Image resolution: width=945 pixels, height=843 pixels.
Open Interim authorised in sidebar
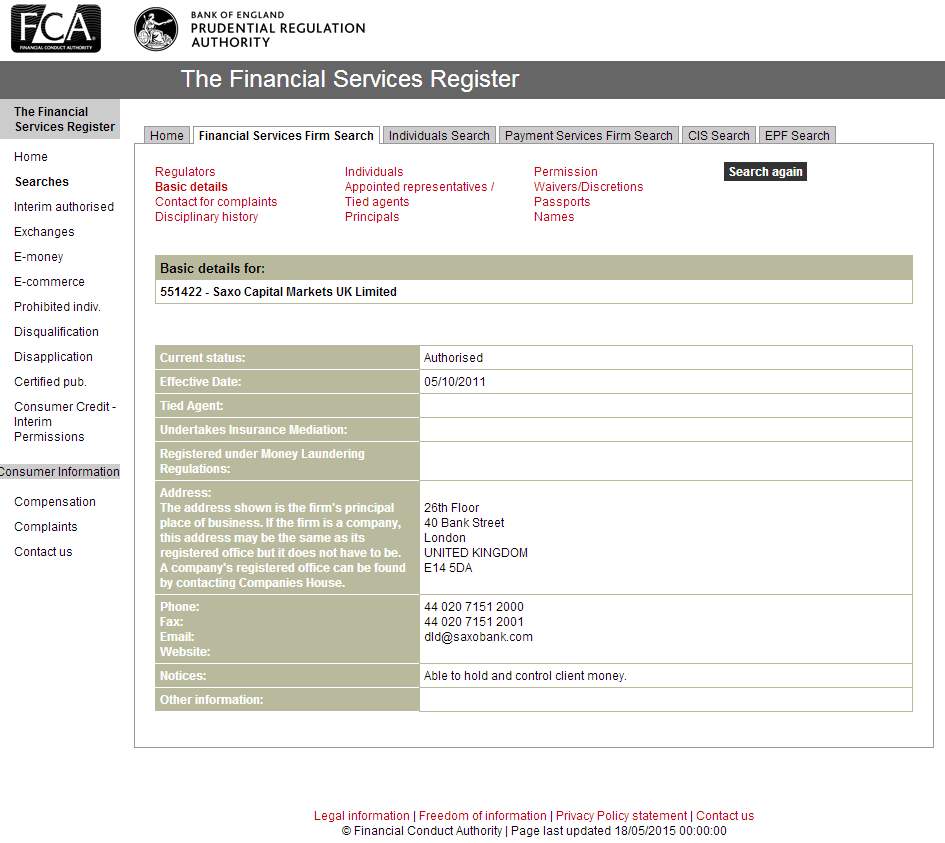64,207
